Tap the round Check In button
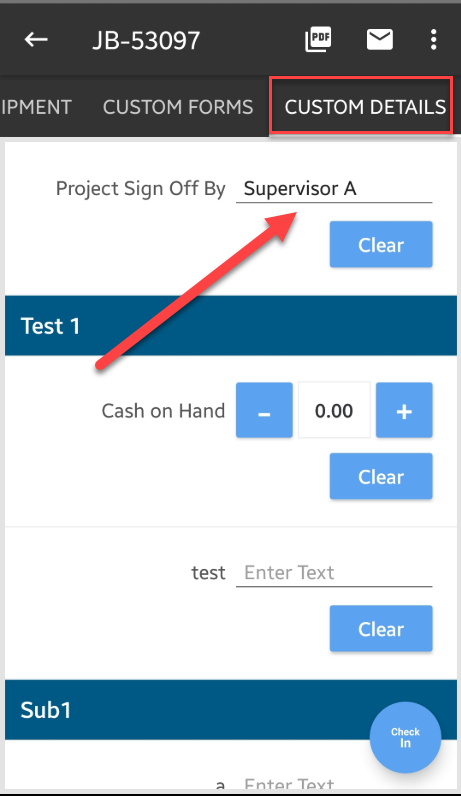 tap(405, 737)
